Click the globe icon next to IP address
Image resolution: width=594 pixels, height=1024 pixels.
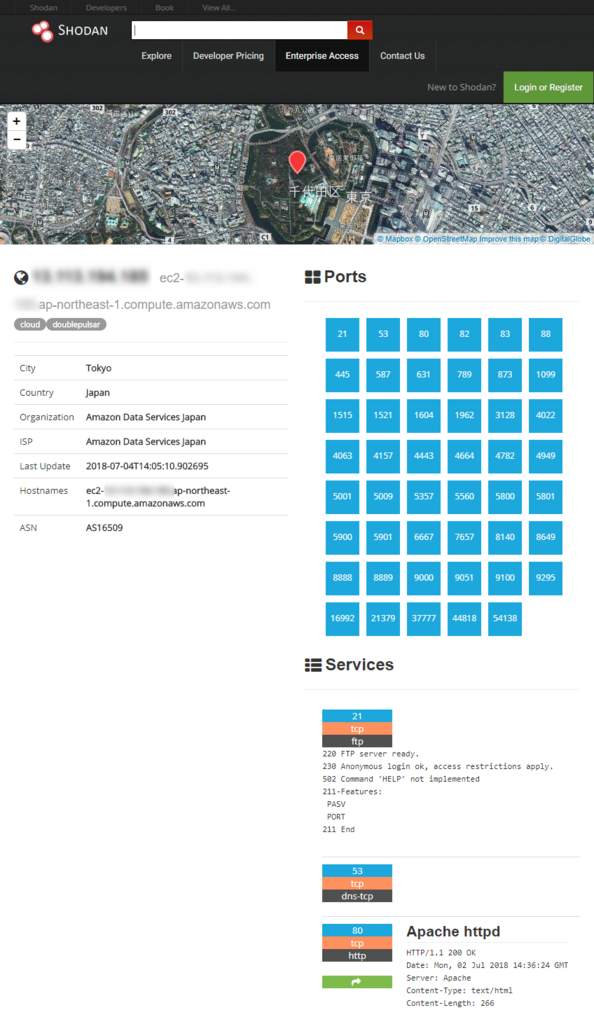[22, 278]
